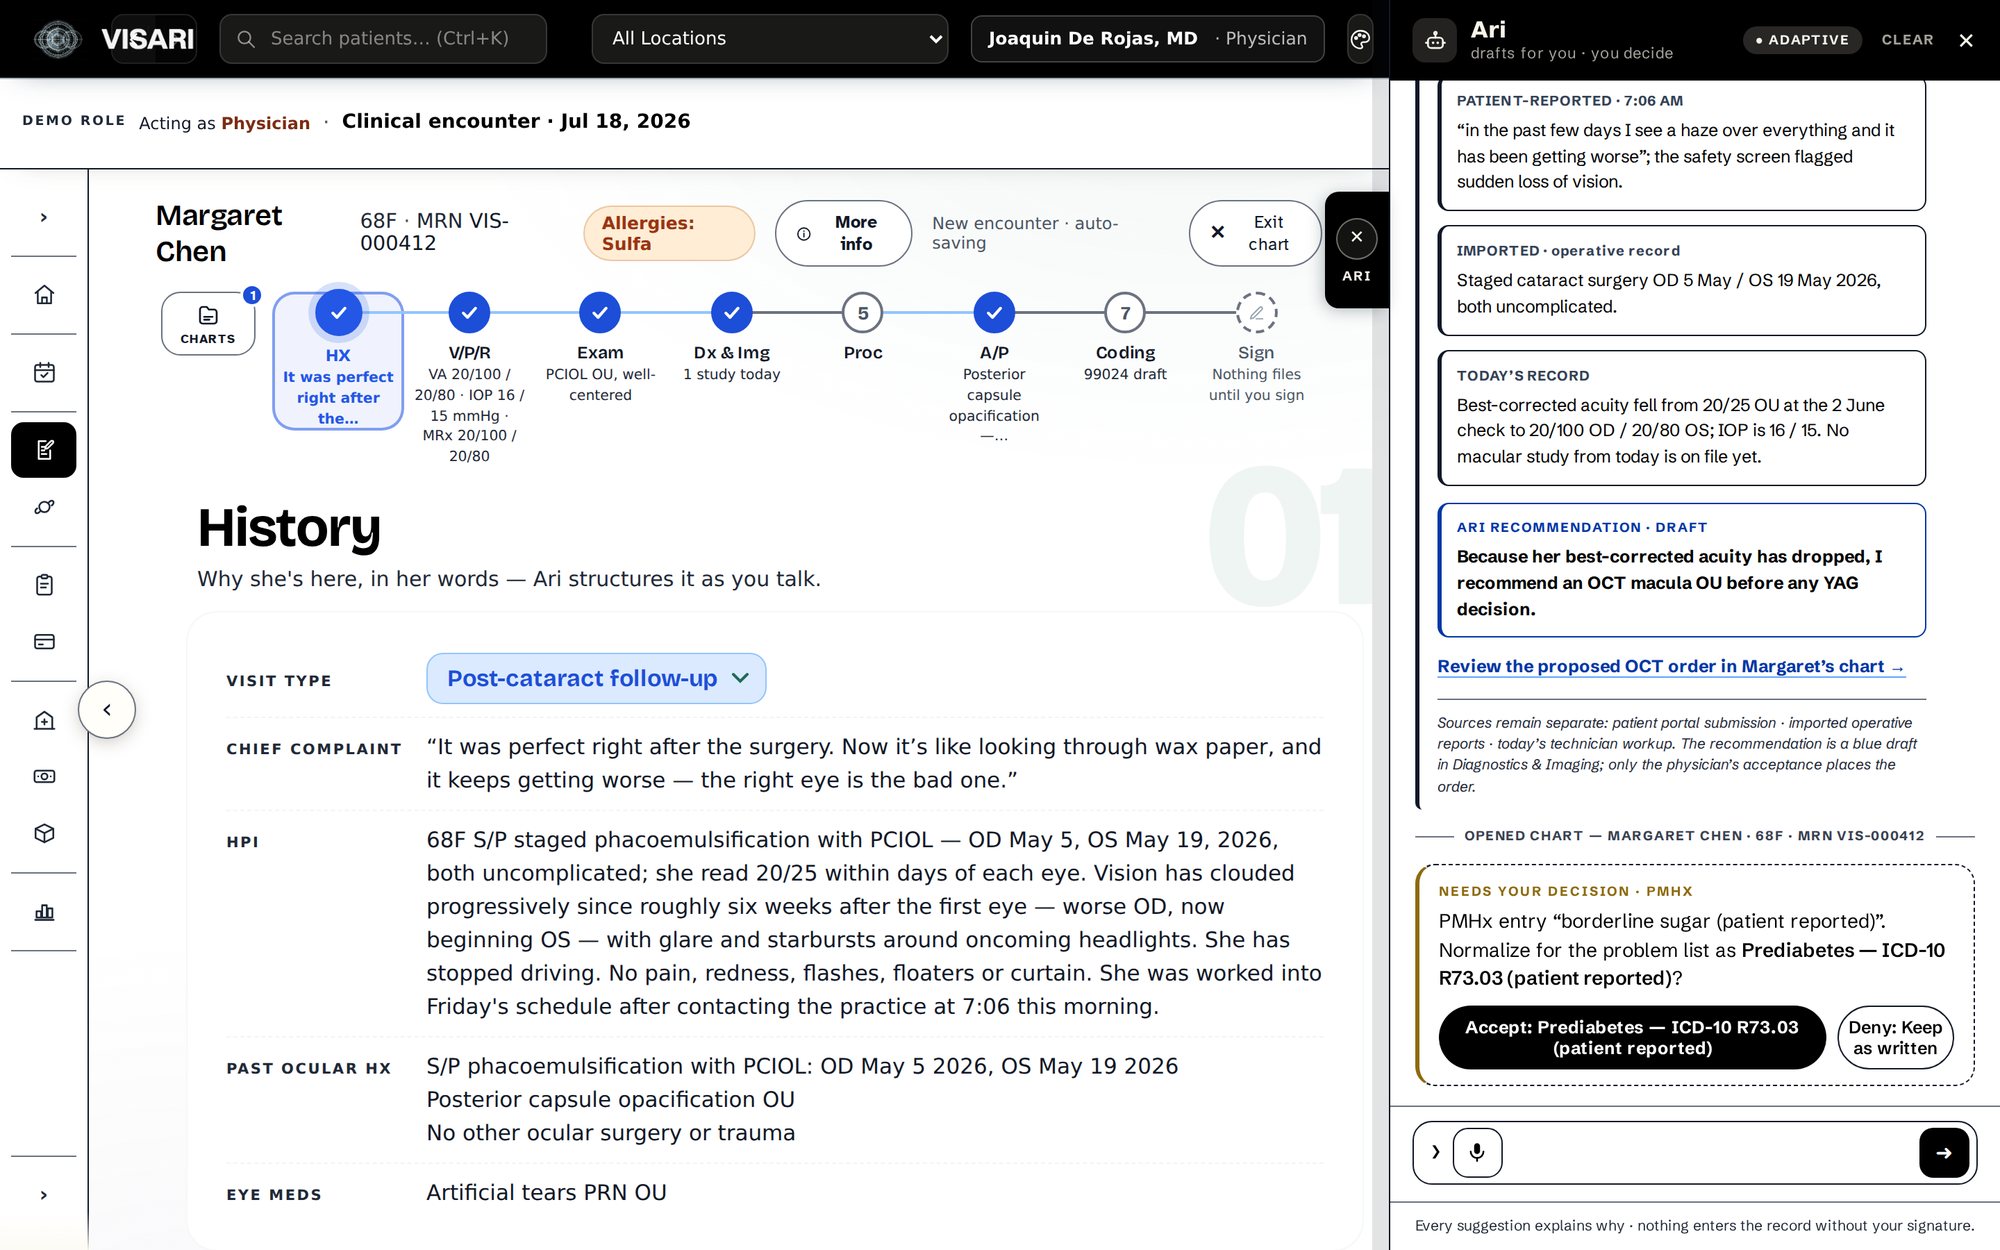Open the Home icon in left sidebar
Screen dimensions: 2000x1250
[44, 295]
